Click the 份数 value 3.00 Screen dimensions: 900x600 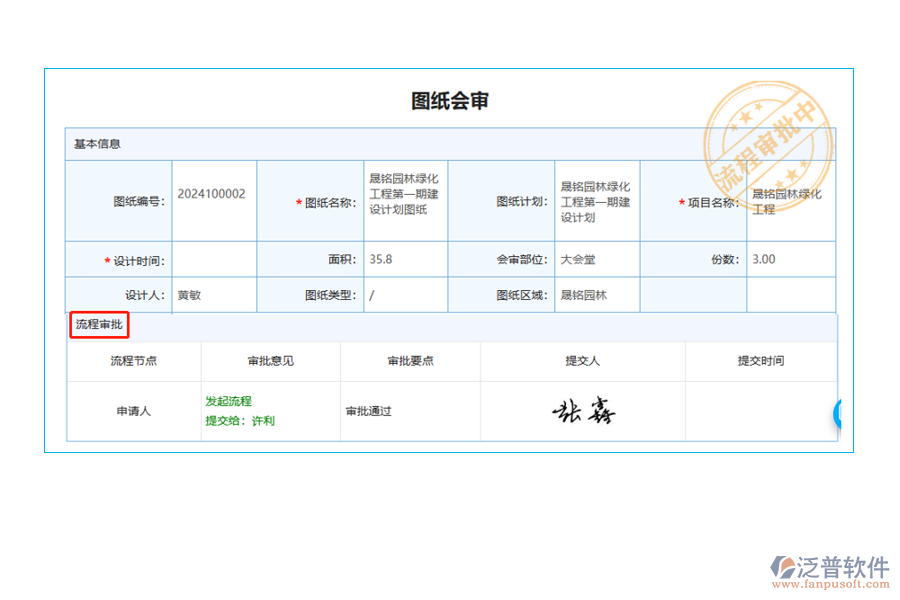point(763,259)
